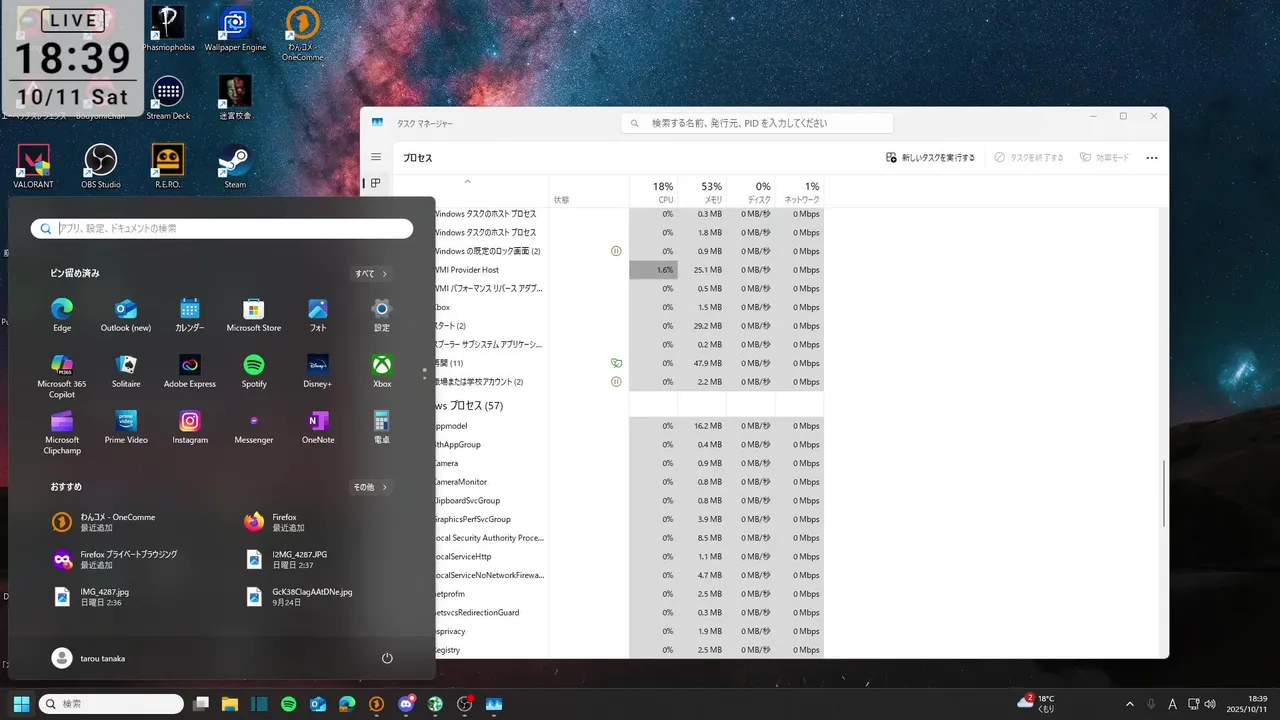Select Wallpaper Engine desktop shortcut
Screen dimensions: 1280x720
click(235, 30)
